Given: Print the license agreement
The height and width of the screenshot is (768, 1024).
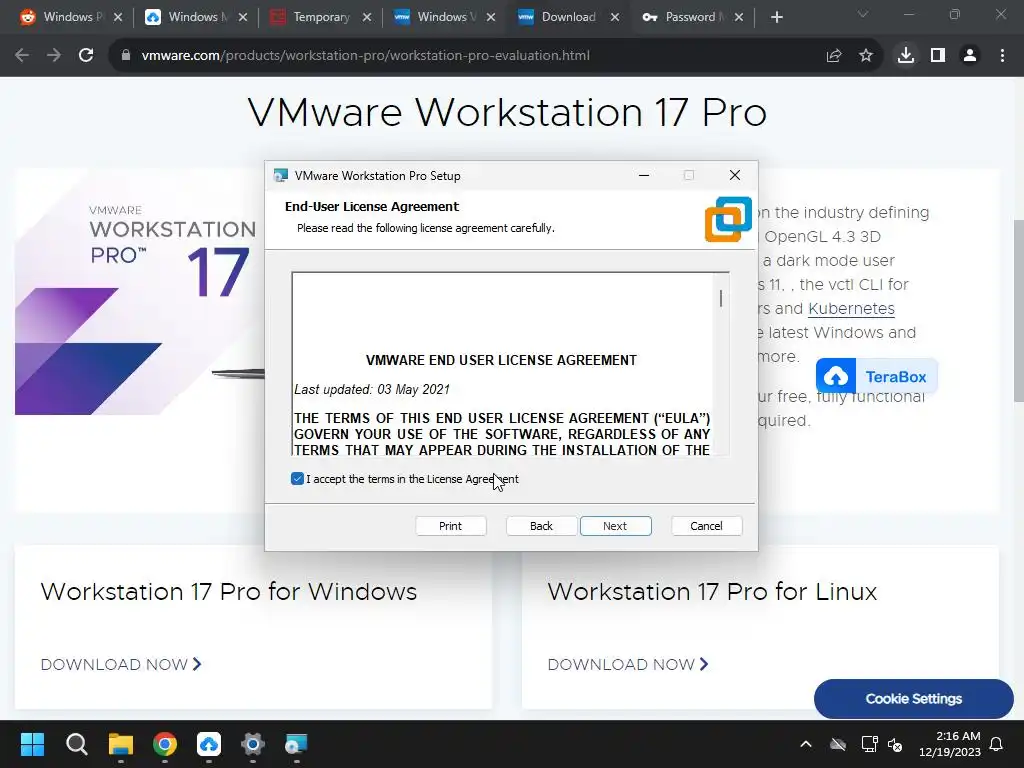Looking at the screenshot, I should pos(451,526).
